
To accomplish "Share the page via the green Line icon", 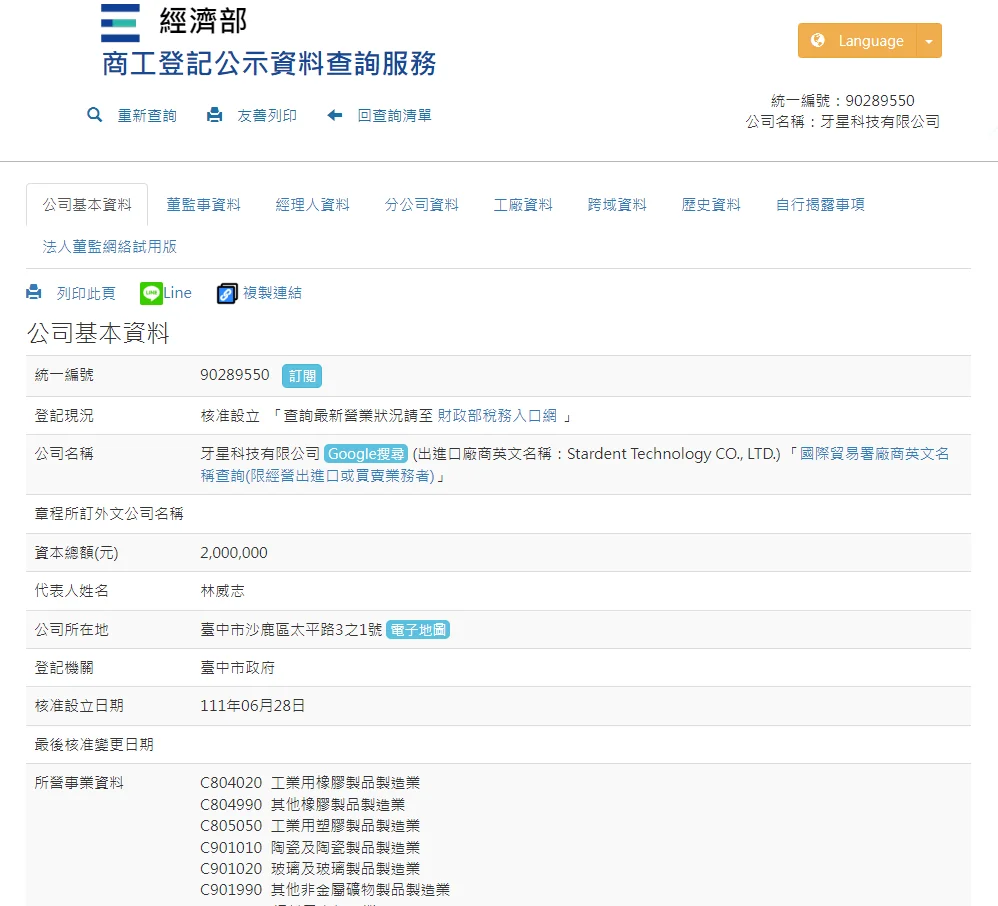I will click(151, 293).
